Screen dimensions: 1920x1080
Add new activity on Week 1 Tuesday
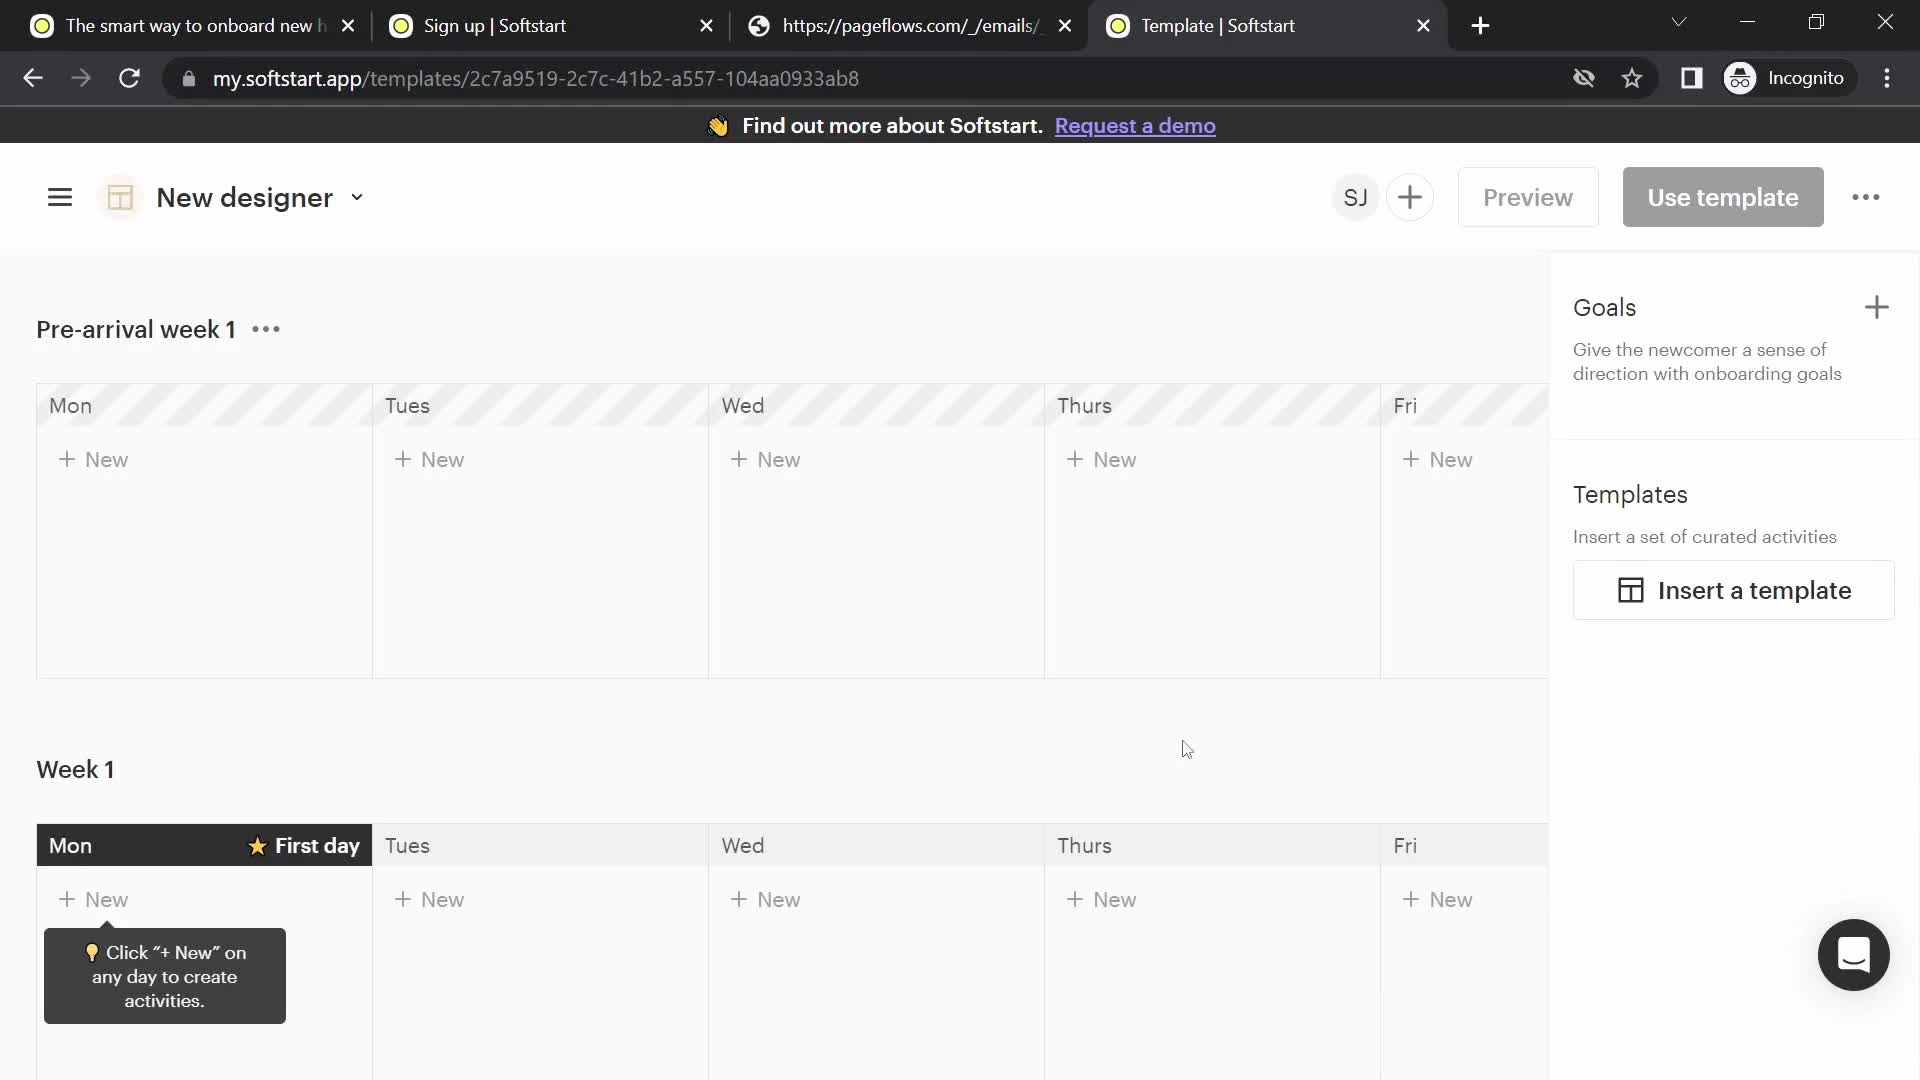pyautogui.click(x=429, y=899)
